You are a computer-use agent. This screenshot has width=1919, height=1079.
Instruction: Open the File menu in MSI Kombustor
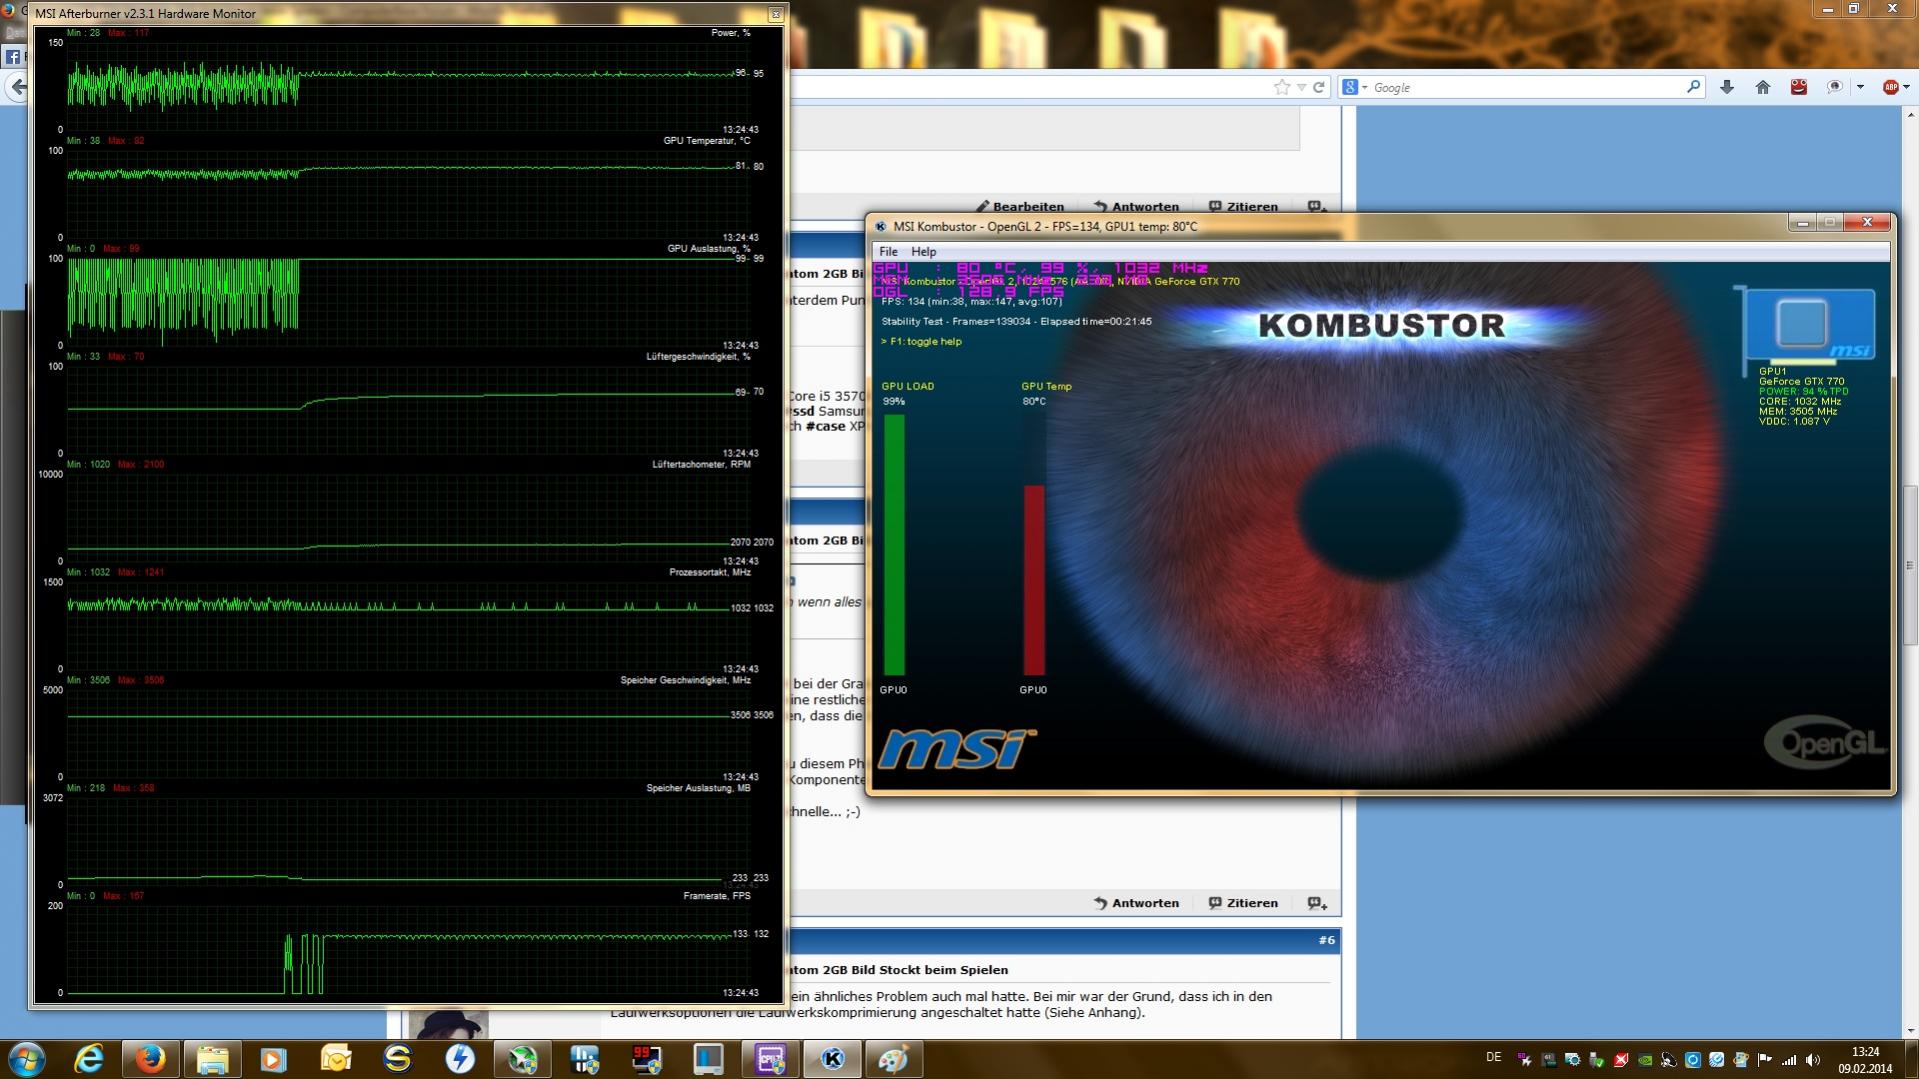point(888,252)
